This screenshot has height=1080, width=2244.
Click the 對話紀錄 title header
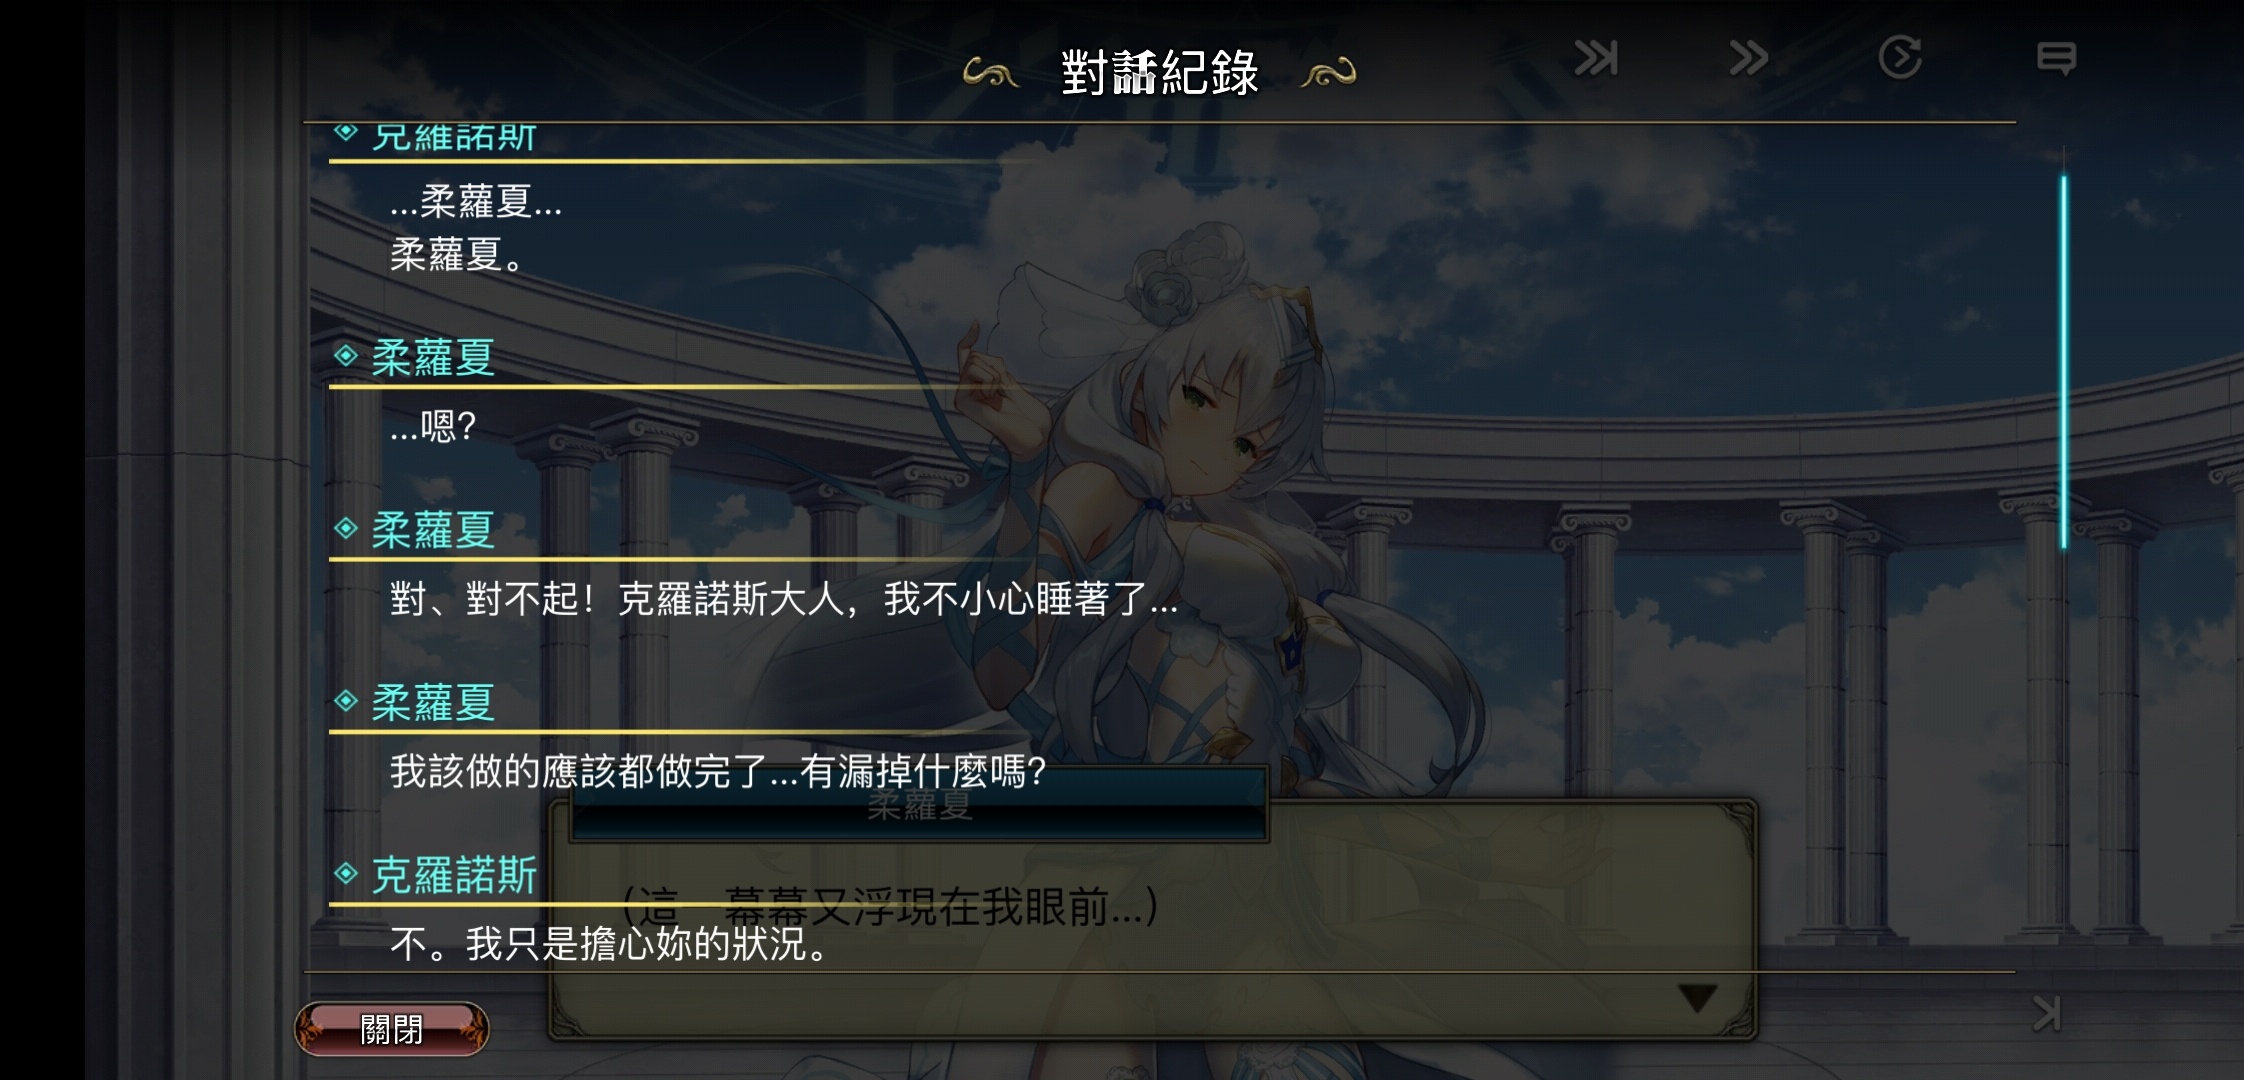[x=1159, y=72]
